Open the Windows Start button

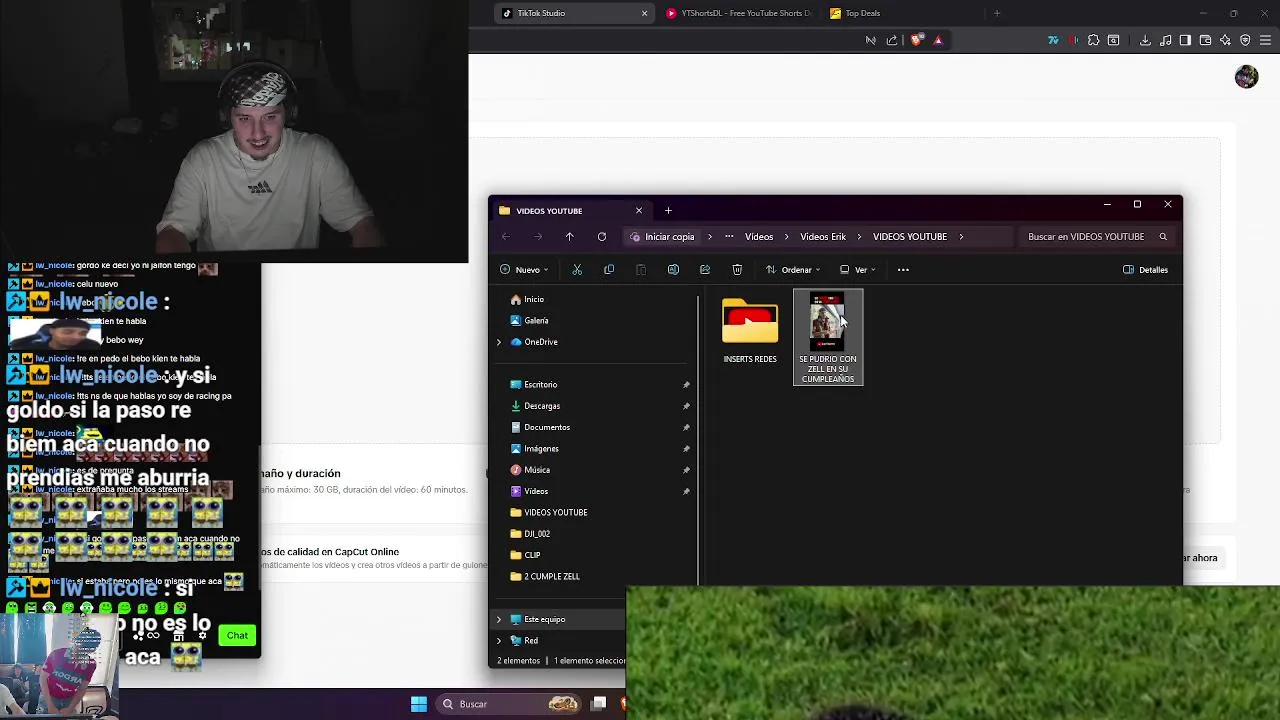[419, 704]
